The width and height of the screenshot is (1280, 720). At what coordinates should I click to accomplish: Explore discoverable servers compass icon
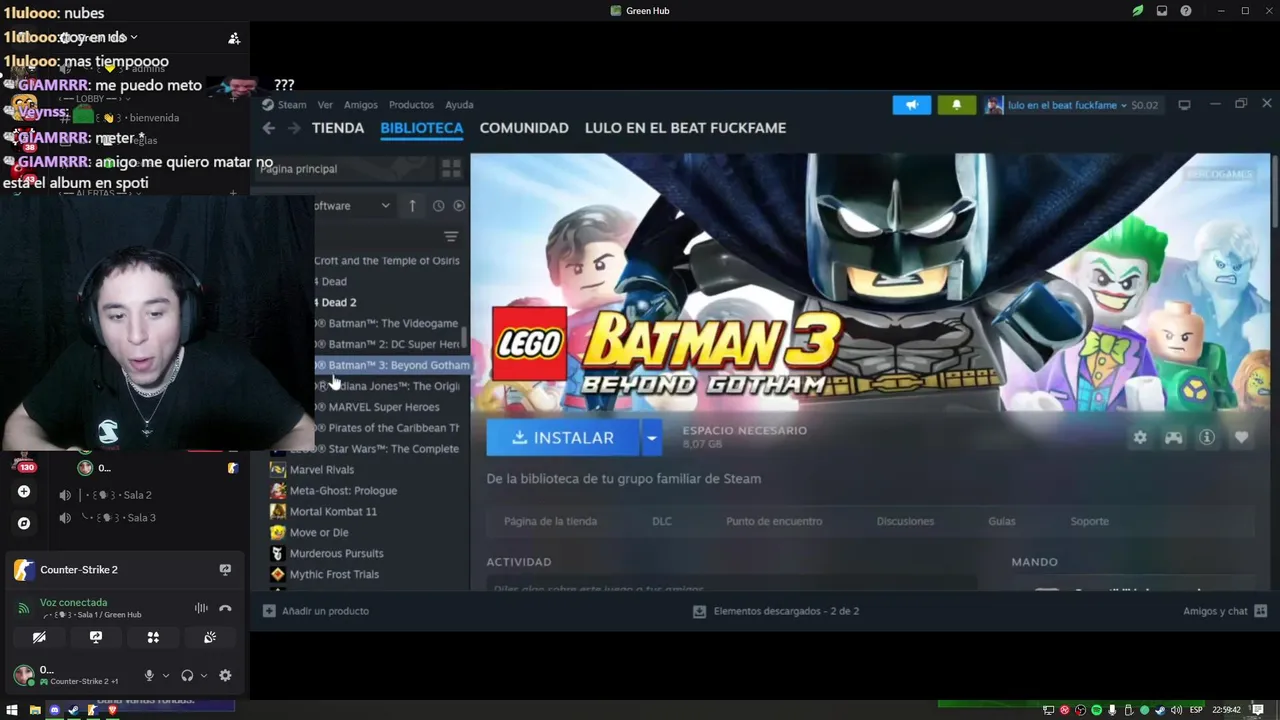[24, 523]
